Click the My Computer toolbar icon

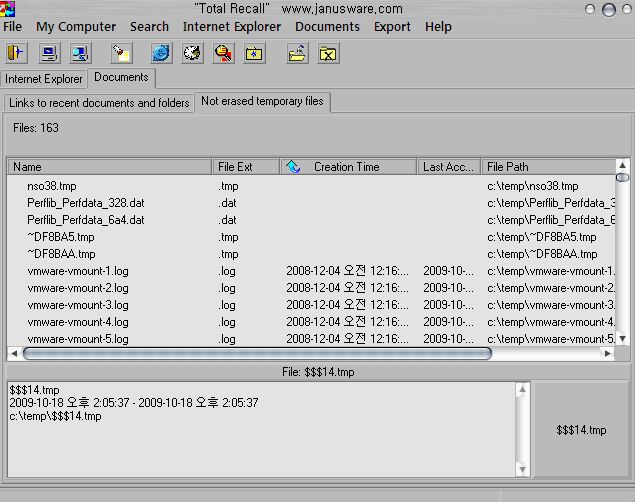point(49,53)
